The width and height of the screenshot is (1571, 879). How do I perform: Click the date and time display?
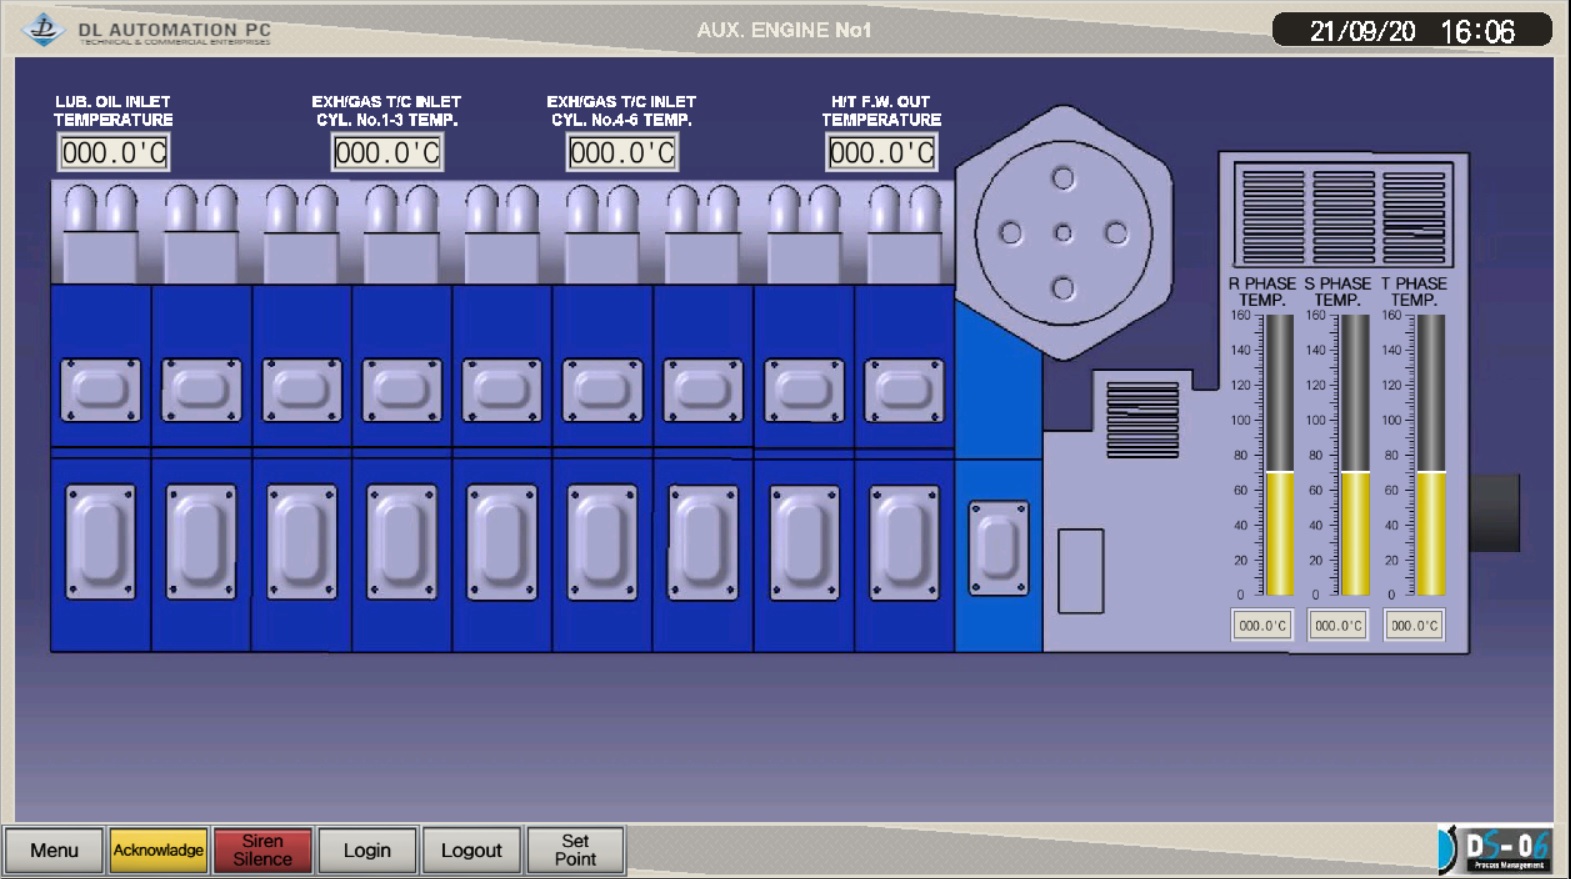pyautogui.click(x=1411, y=31)
